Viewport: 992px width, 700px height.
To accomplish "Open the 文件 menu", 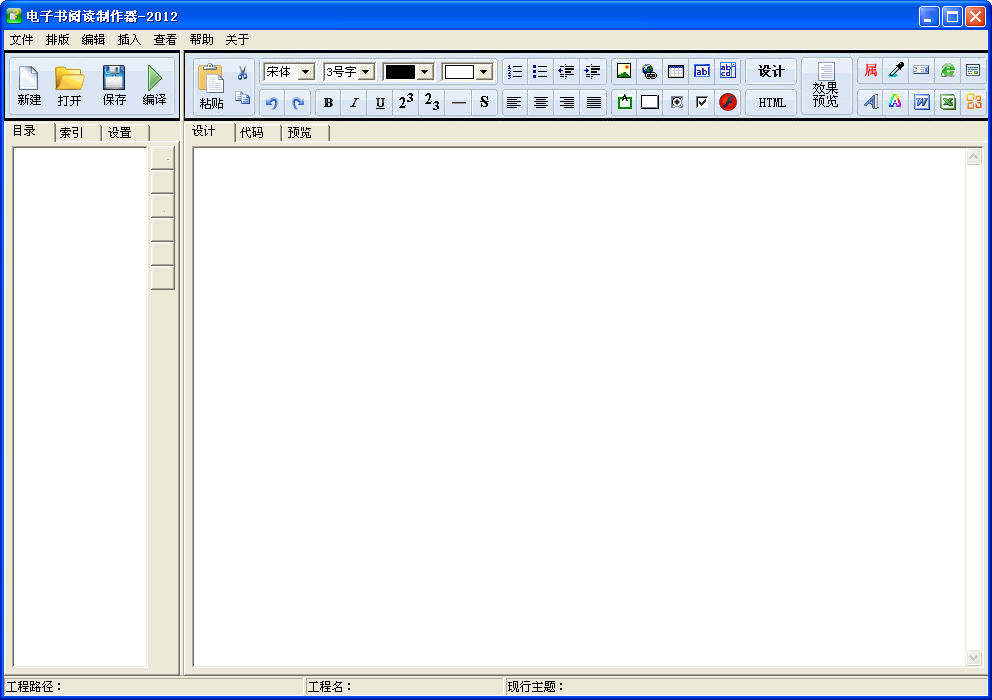I will [22, 39].
